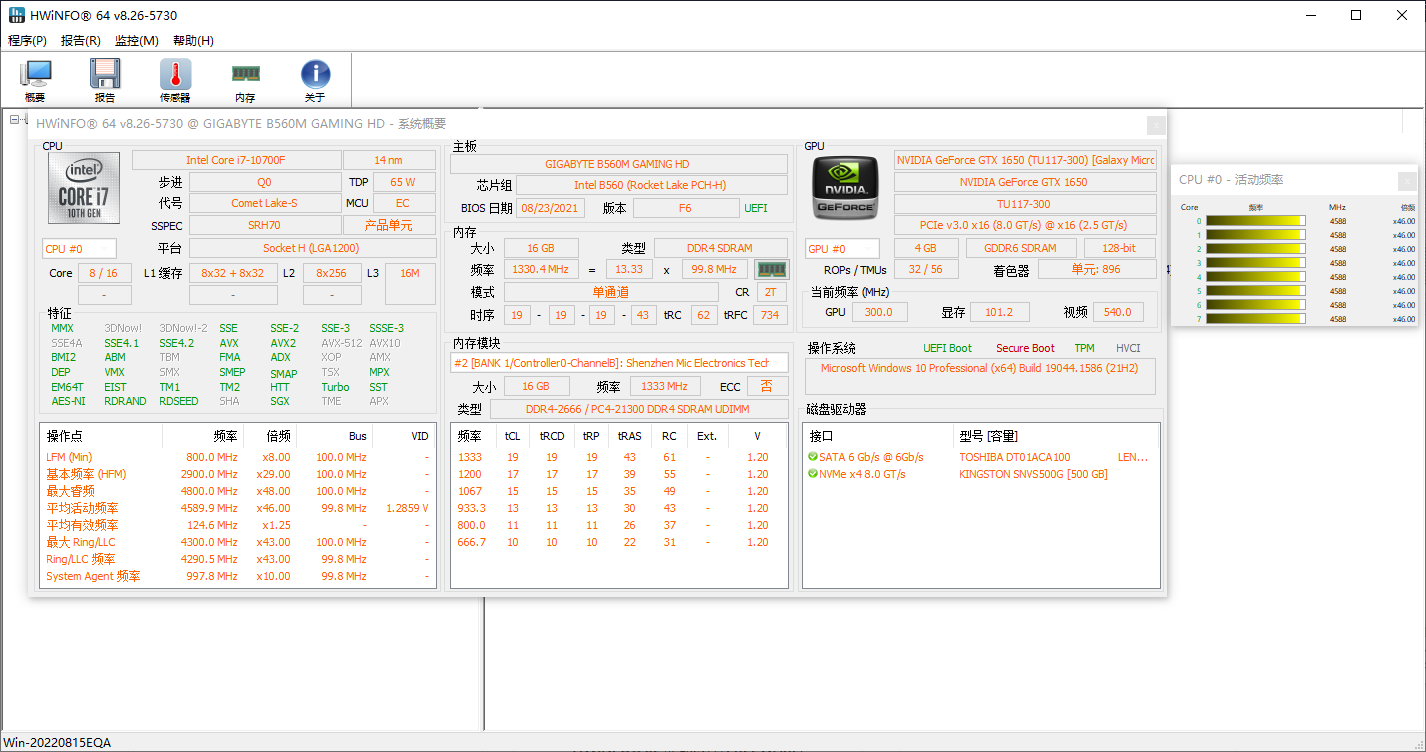Open the 监控(M) menu

(137, 41)
